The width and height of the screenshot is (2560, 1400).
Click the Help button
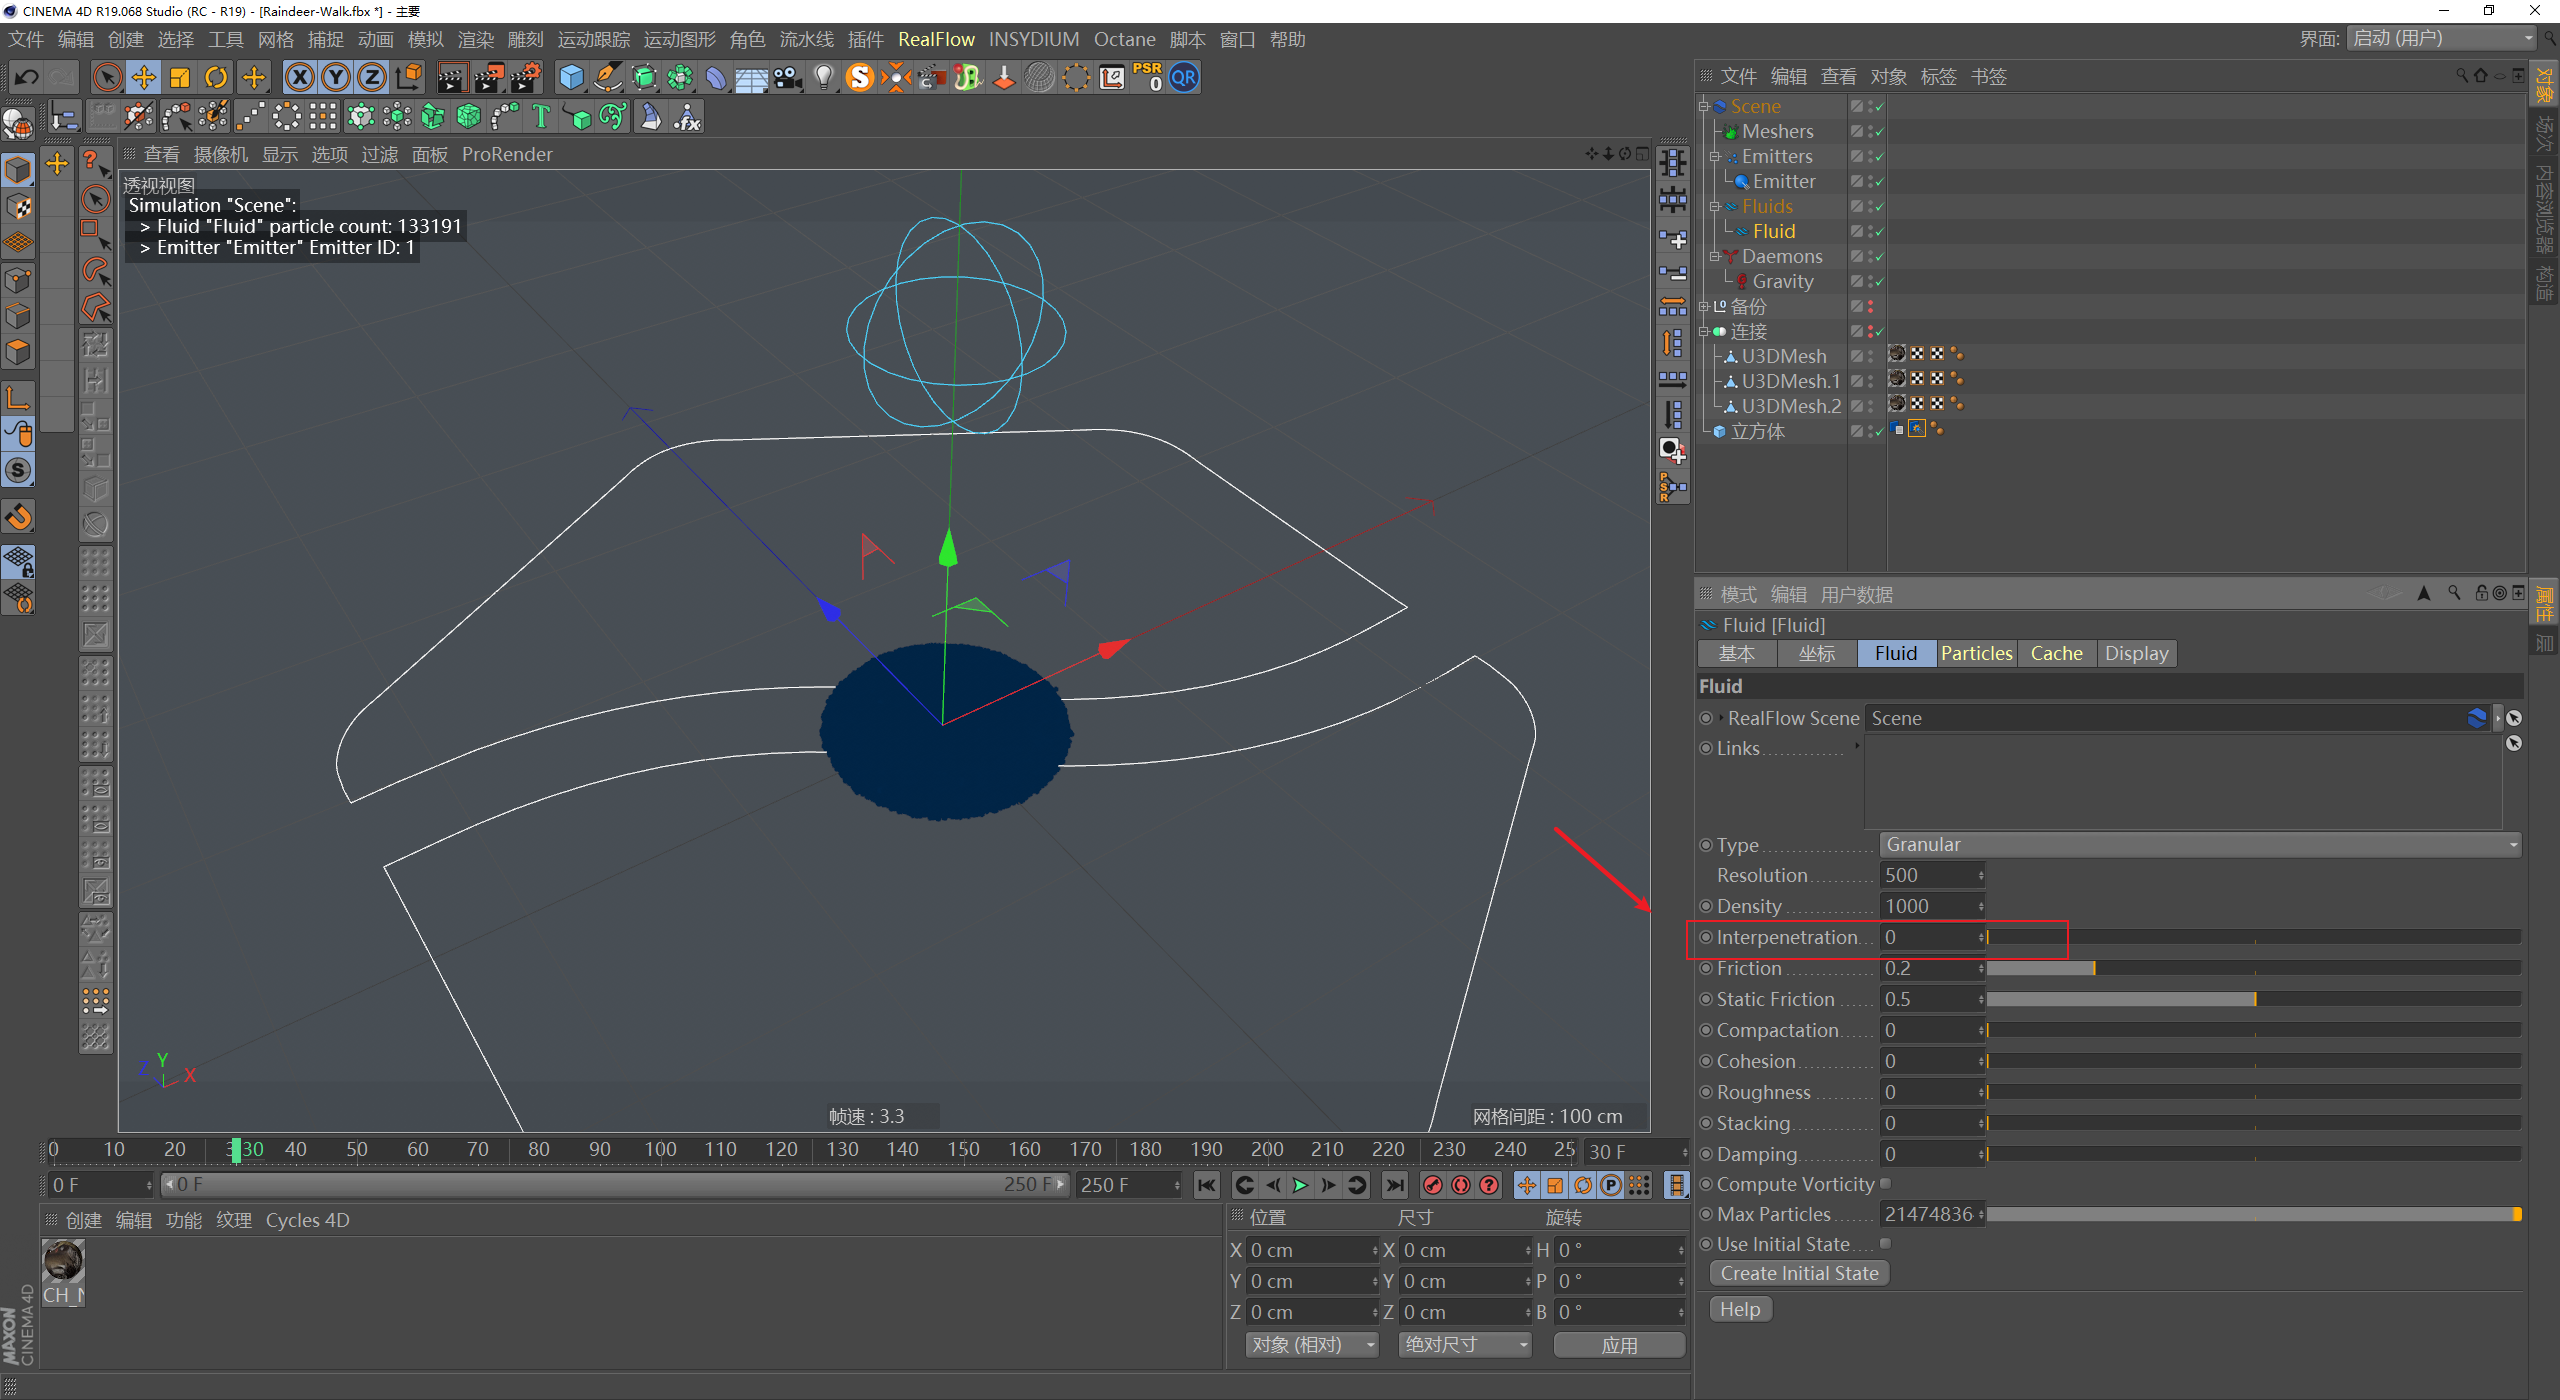pyautogui.click(x=1740, y=1310)
